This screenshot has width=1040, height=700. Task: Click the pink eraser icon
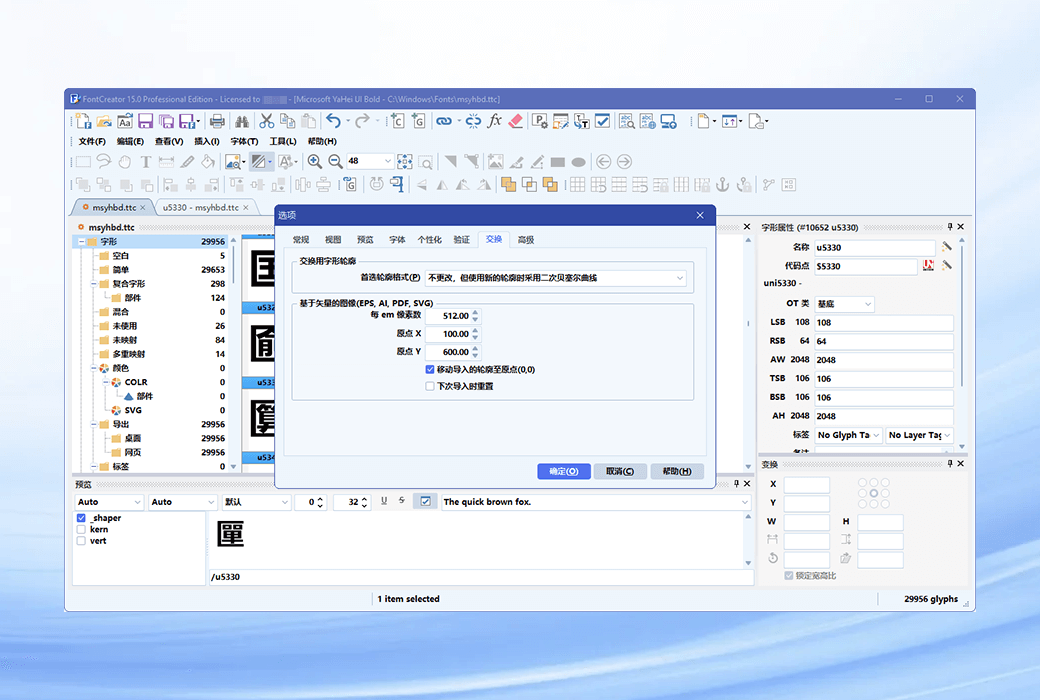click(x=515, y=121)
